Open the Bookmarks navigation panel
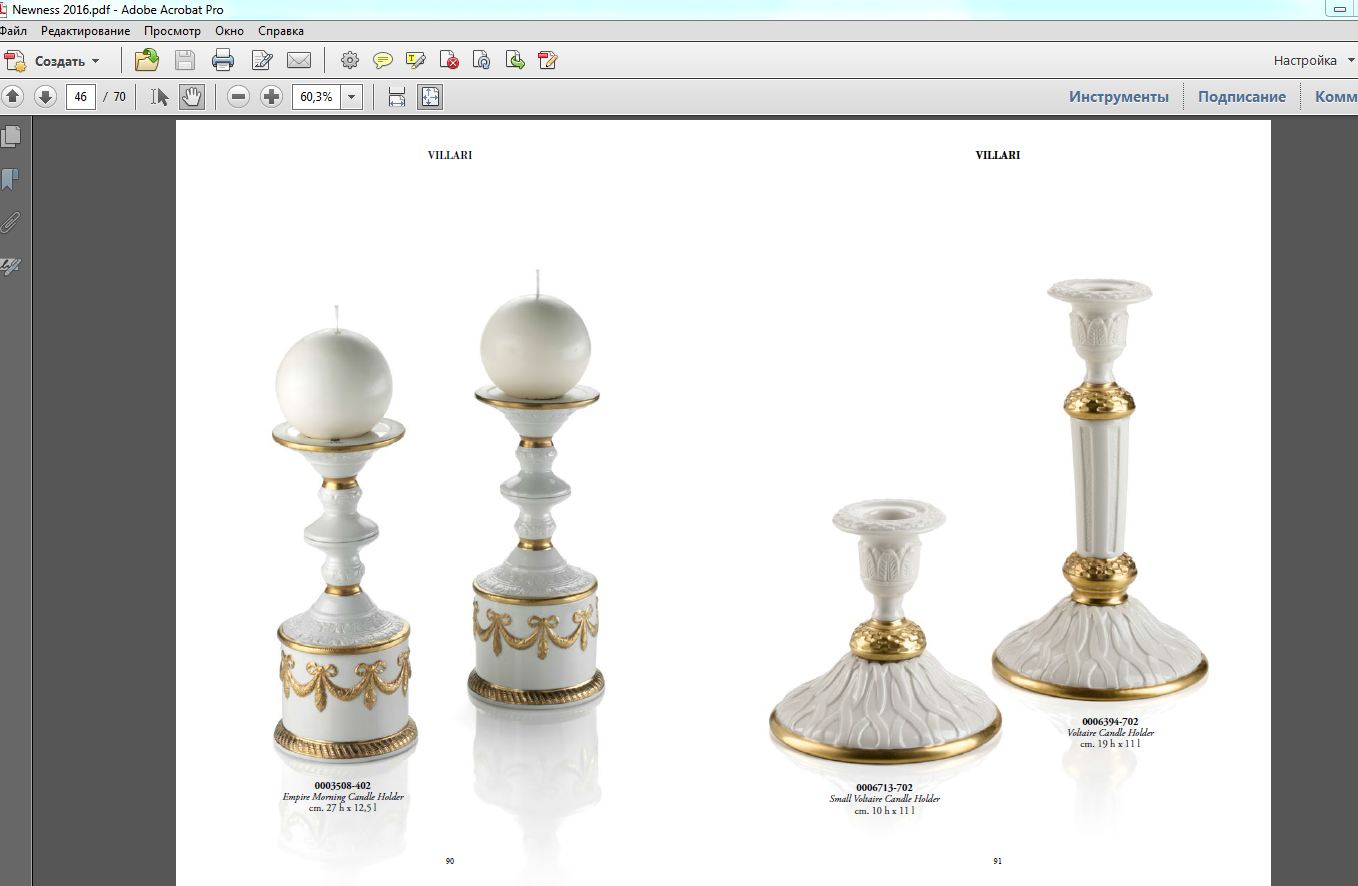 click(x=11, y=179)
